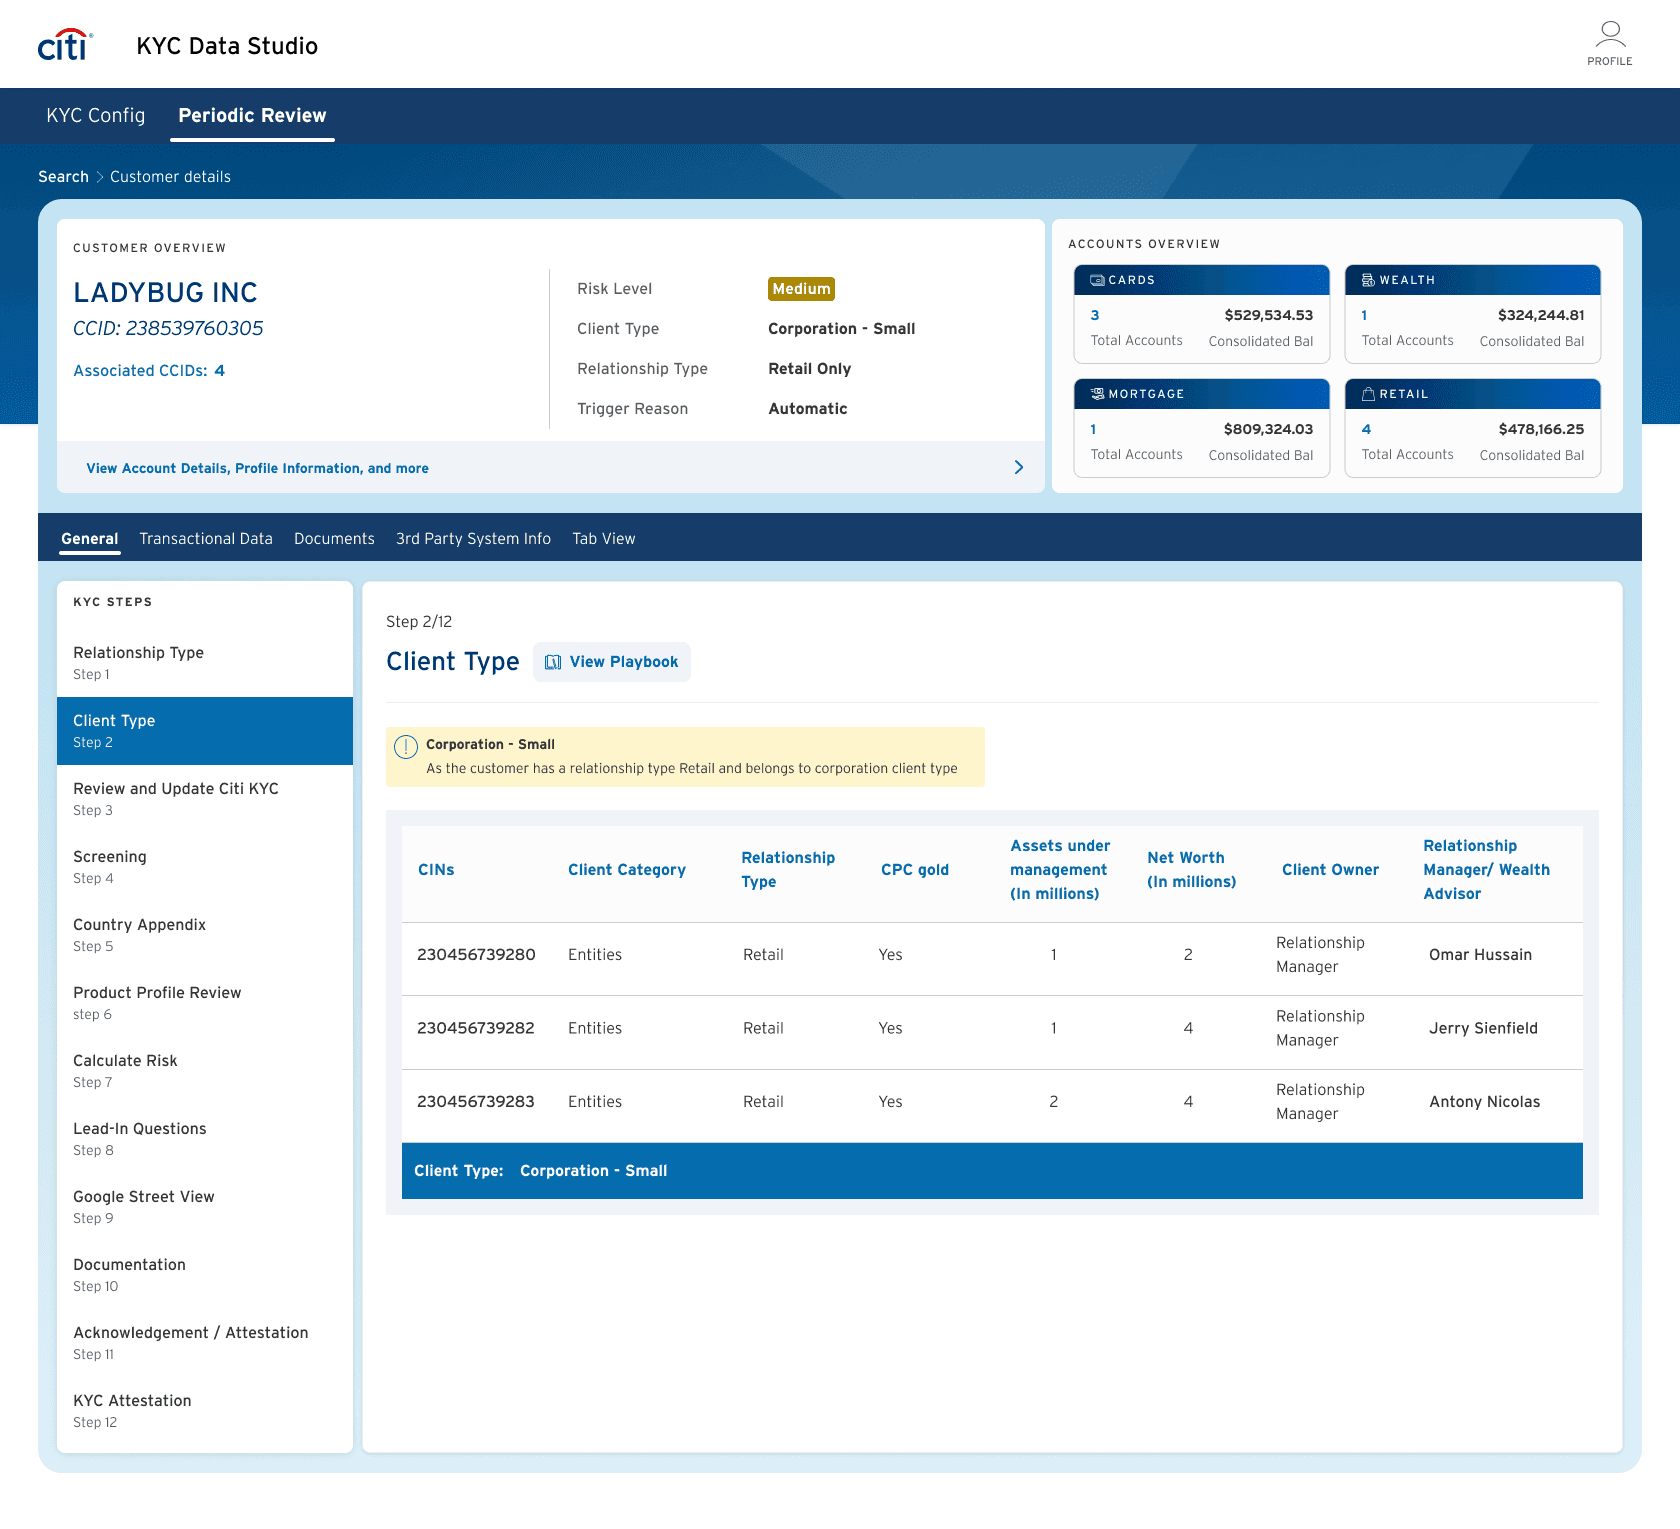Go to Google Street View step
This screenshot has width=1680, height=1529.
(x=205, y=1206)
